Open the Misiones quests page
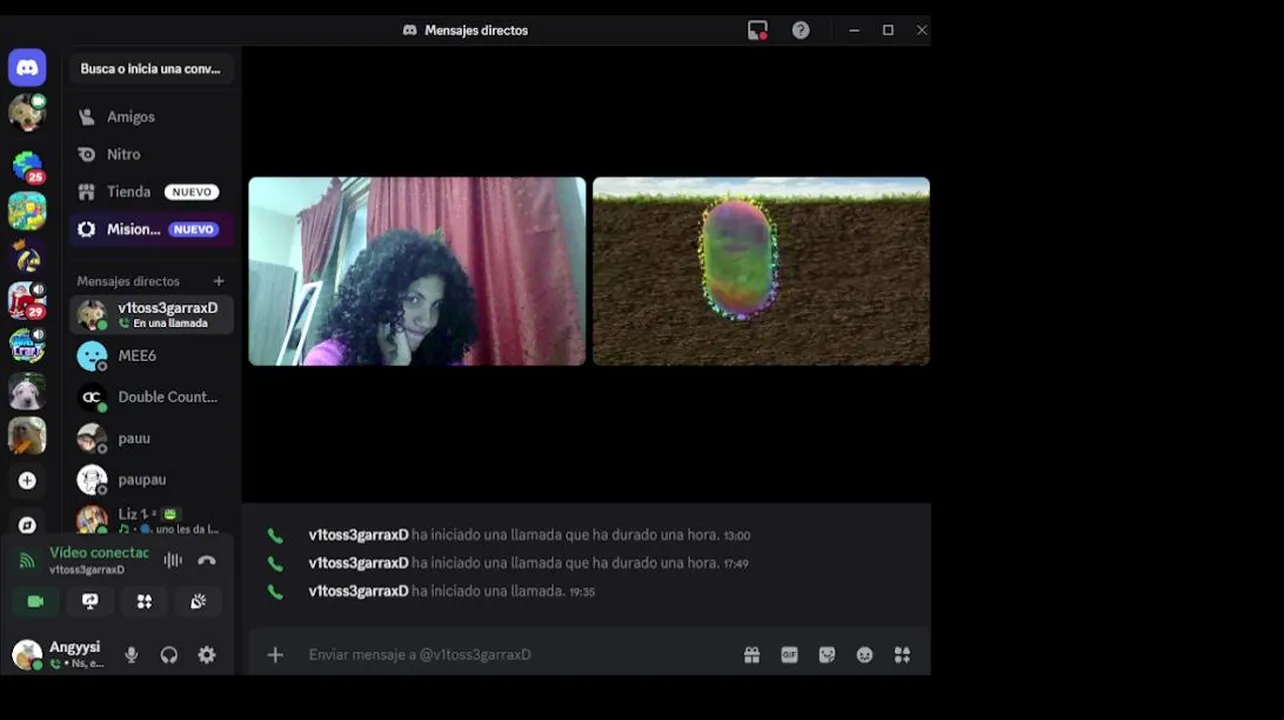 click(152, 229)
